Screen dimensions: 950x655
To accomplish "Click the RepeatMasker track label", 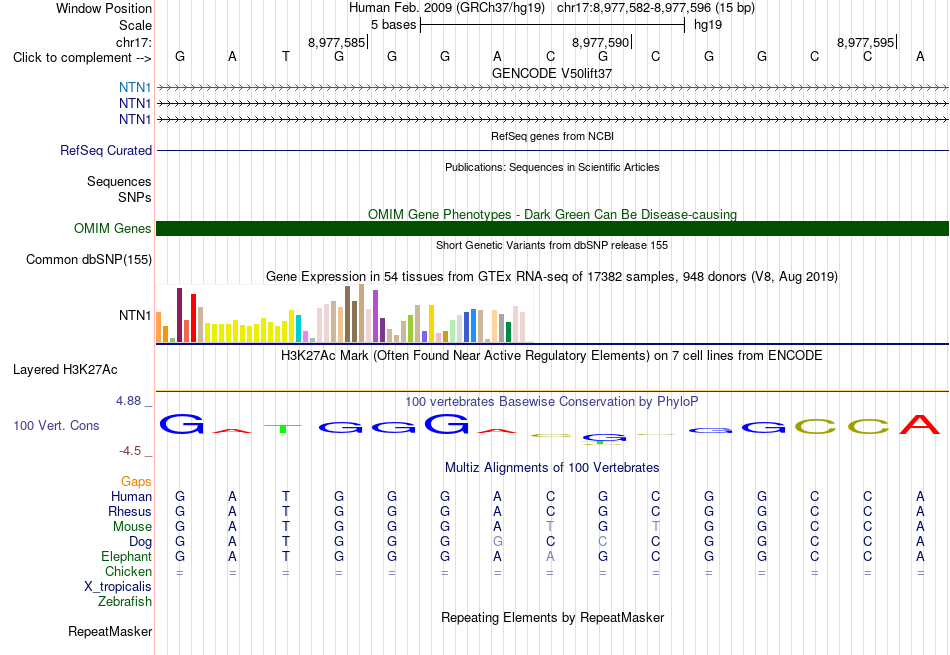I will click(x=110, y=631).
